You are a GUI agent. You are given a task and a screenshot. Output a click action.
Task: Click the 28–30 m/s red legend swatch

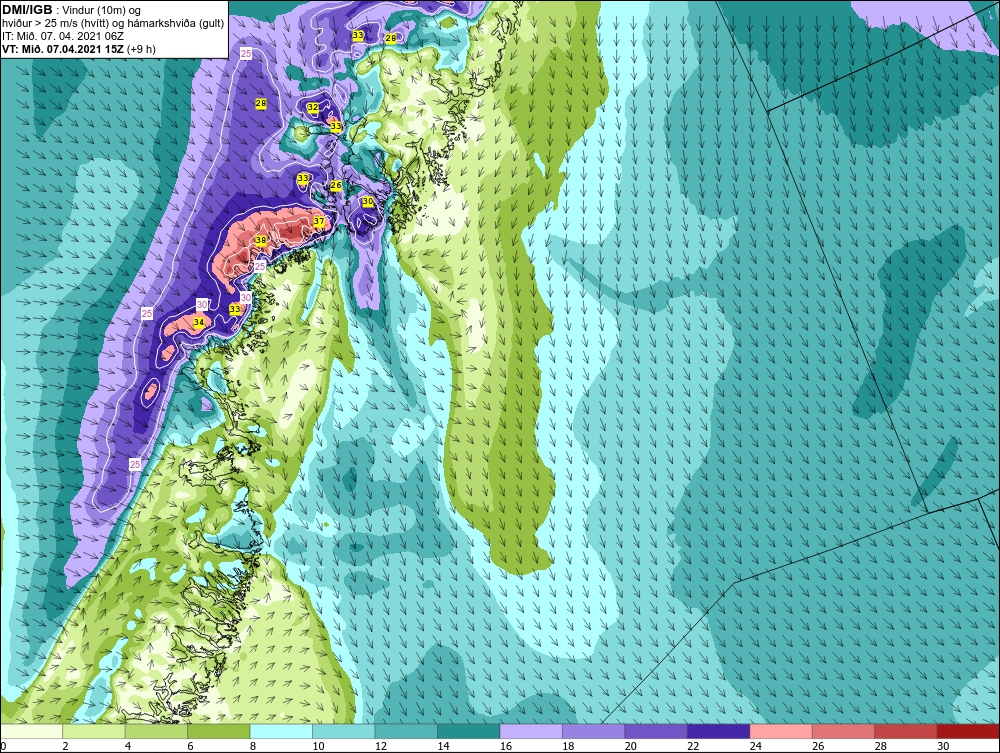(906, 731)
